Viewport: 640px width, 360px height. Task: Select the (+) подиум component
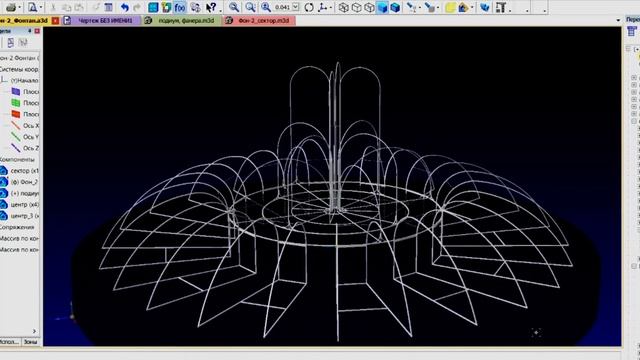pyautogui.click(x=20, y=193)
